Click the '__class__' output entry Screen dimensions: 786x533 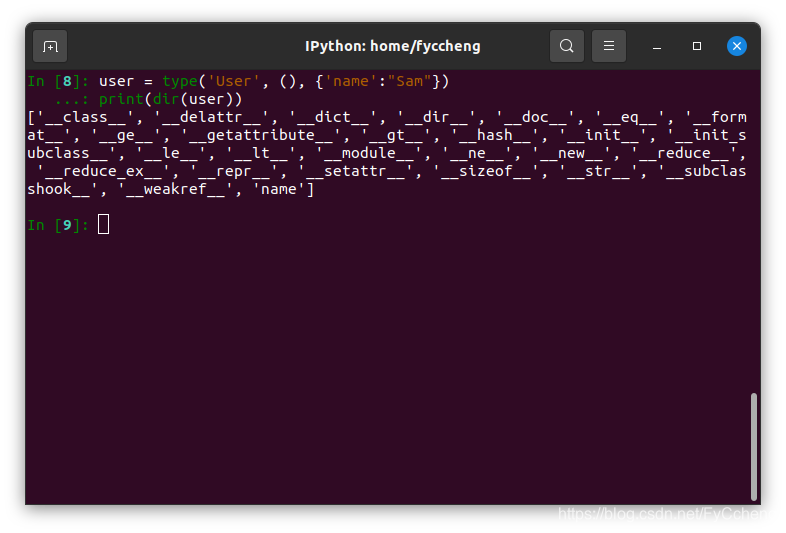tap(86, 117)
